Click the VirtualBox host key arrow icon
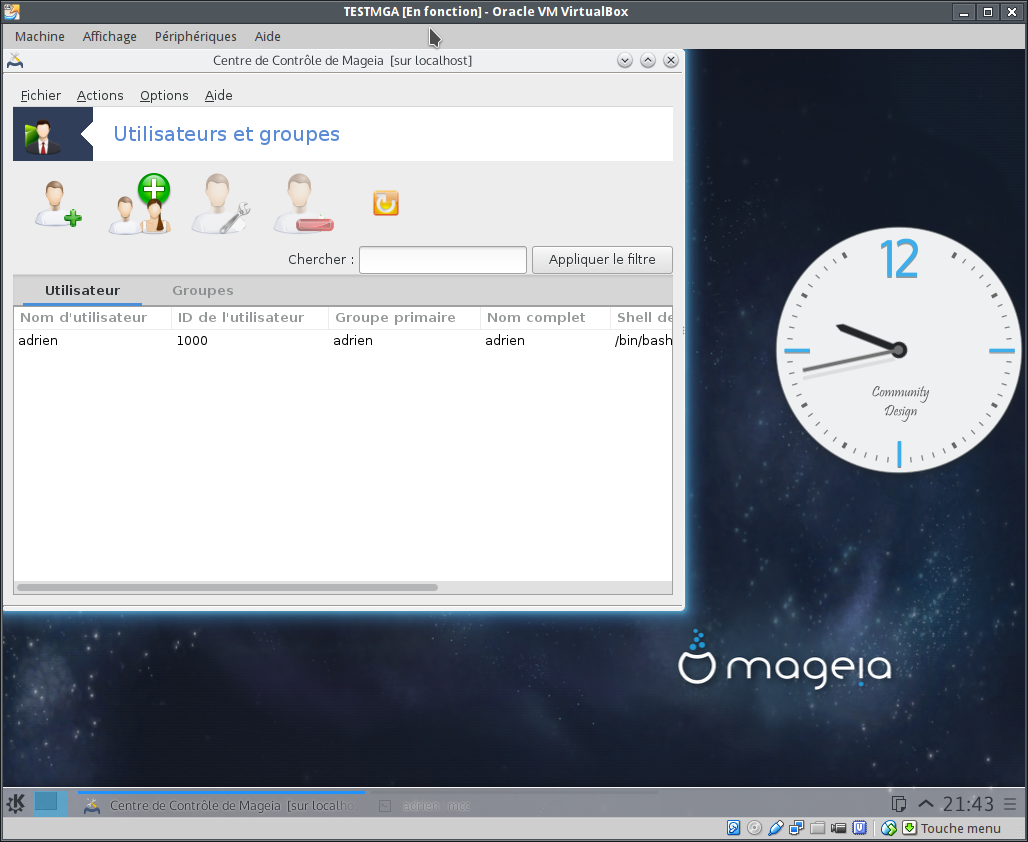This screenshot has height=842, width=1028. click(909, 828)
